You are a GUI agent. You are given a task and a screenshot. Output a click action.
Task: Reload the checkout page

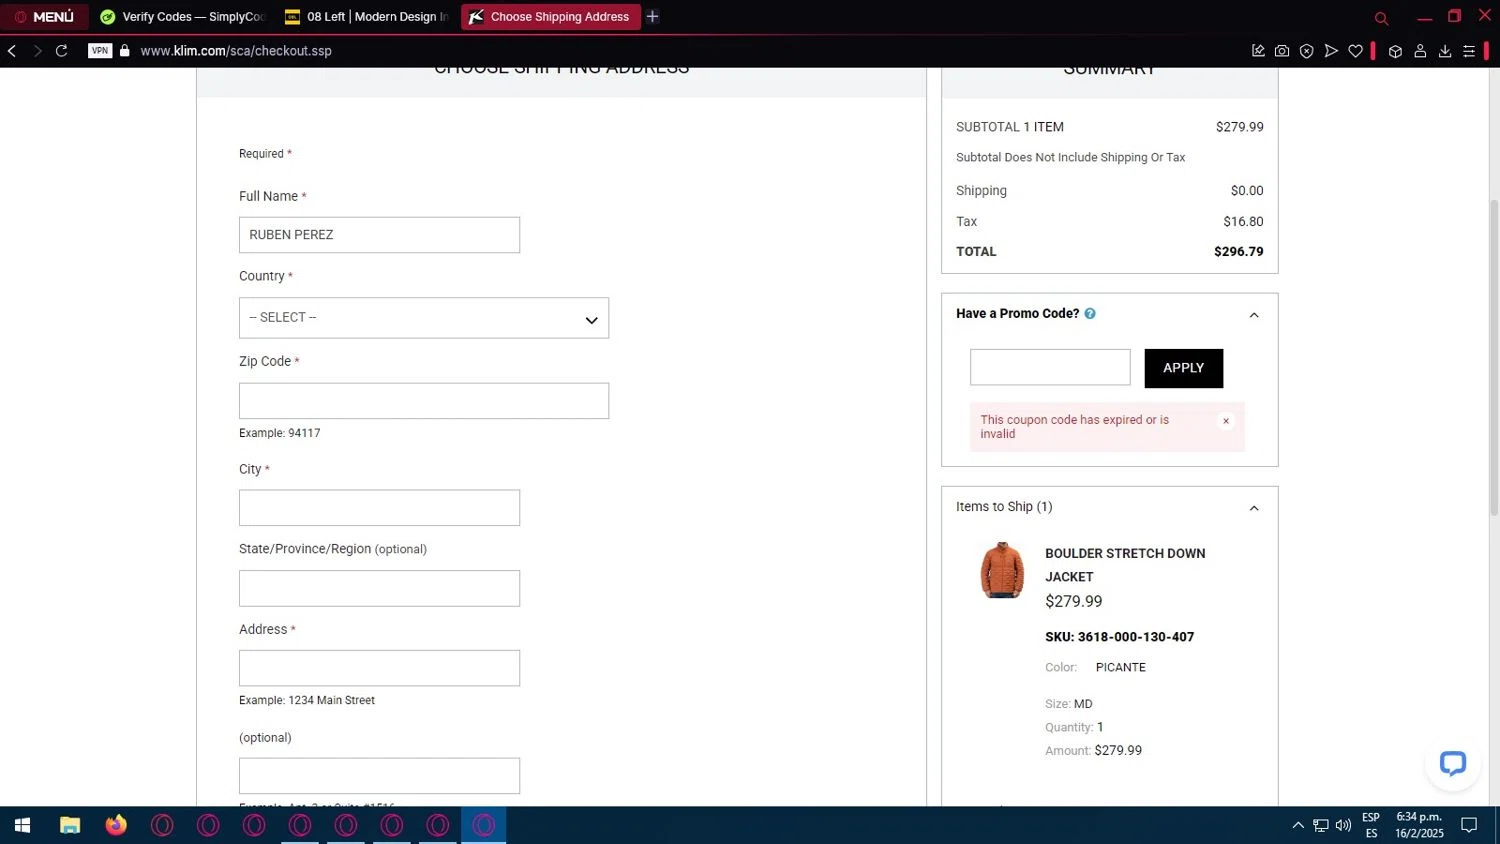point(62,51)
